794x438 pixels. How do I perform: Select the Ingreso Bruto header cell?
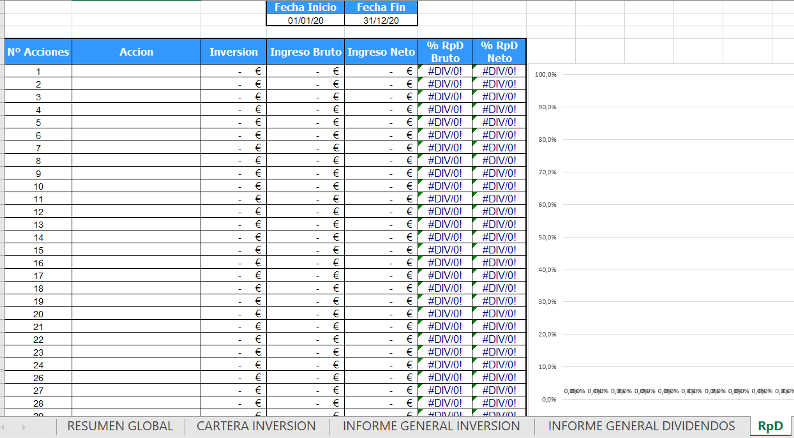(305, 52)
